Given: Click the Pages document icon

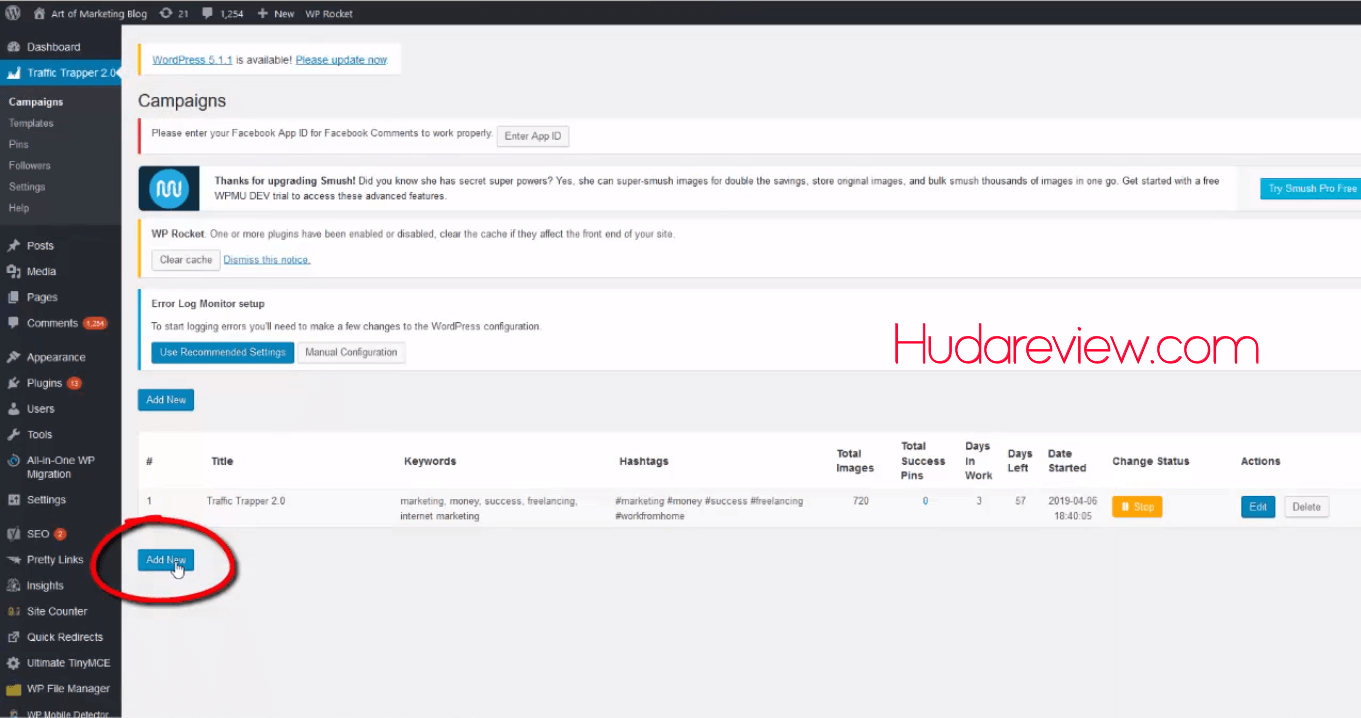Looking at the screenshot, I should pyautogui.click(x=13, y=297).
